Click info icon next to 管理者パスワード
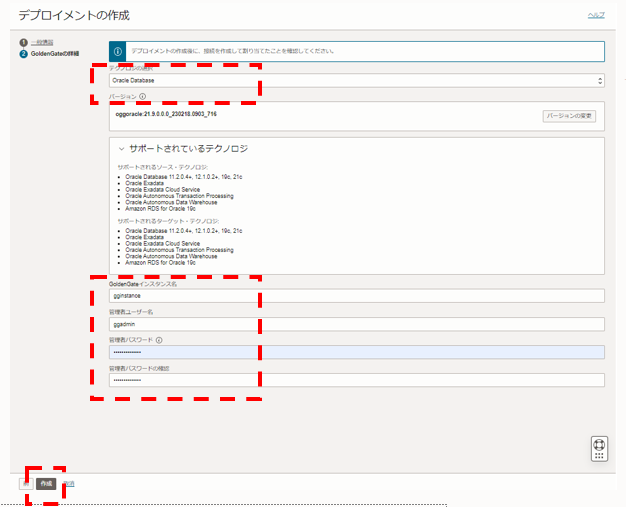The height and width of the screenshot is (507, 626). coord(159,340)
